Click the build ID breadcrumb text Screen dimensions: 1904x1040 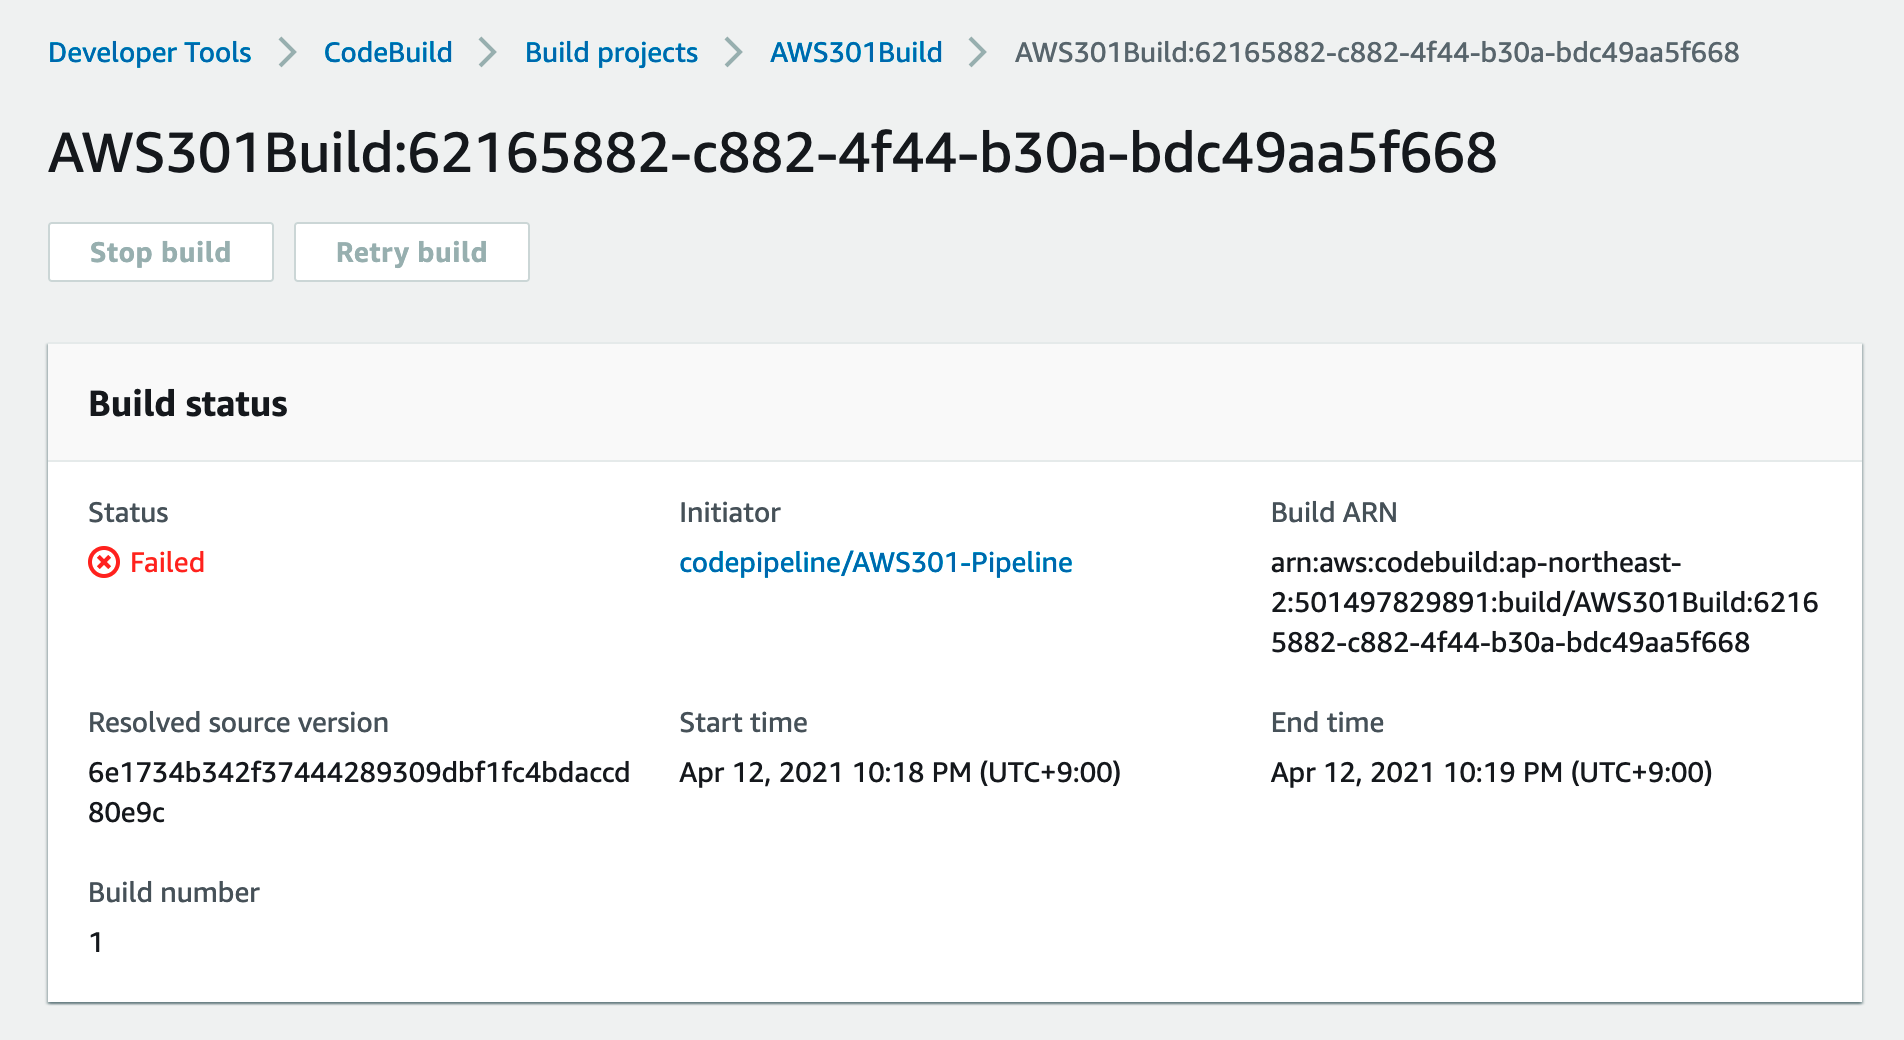pyautogui.click(x=1377, y=52)
